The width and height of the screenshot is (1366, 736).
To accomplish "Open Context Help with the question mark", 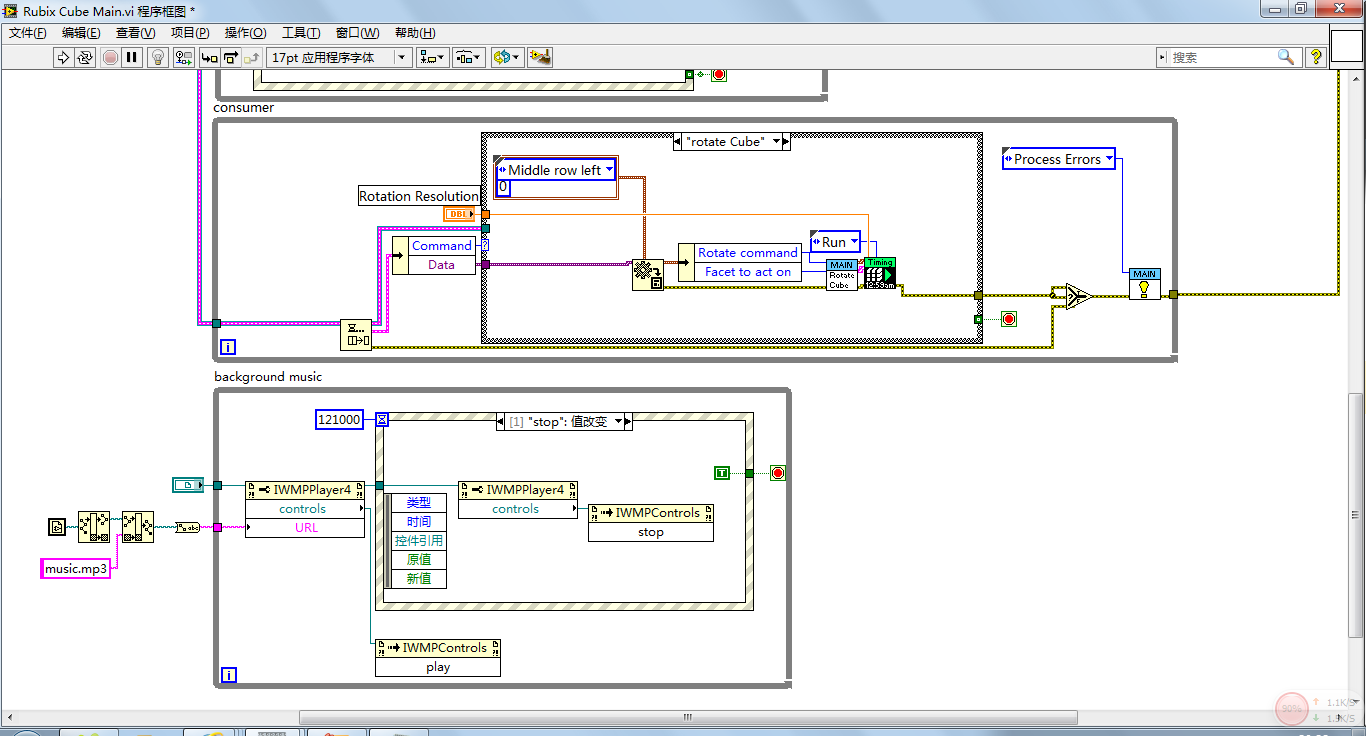I will [1316, 57].
